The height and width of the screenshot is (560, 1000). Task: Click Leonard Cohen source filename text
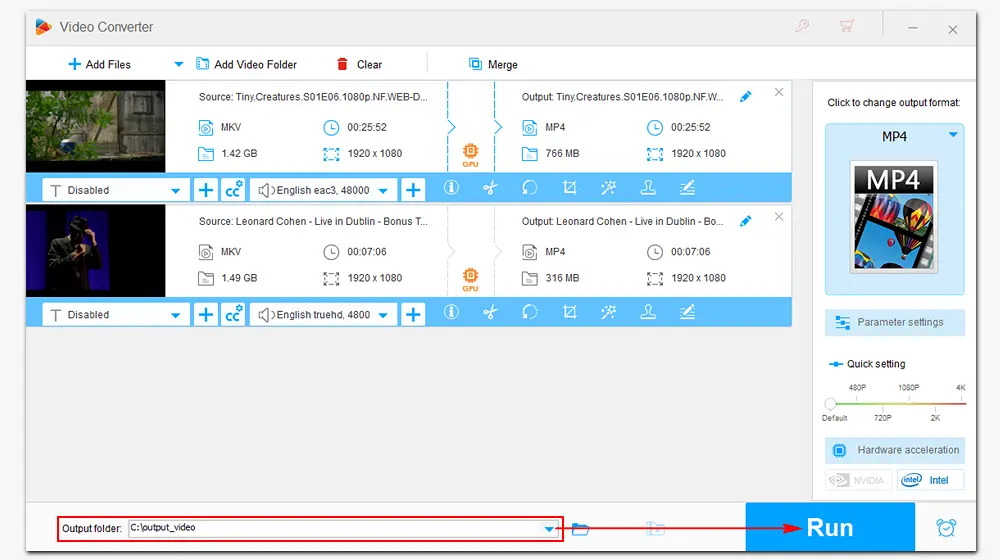click(313, 221)
